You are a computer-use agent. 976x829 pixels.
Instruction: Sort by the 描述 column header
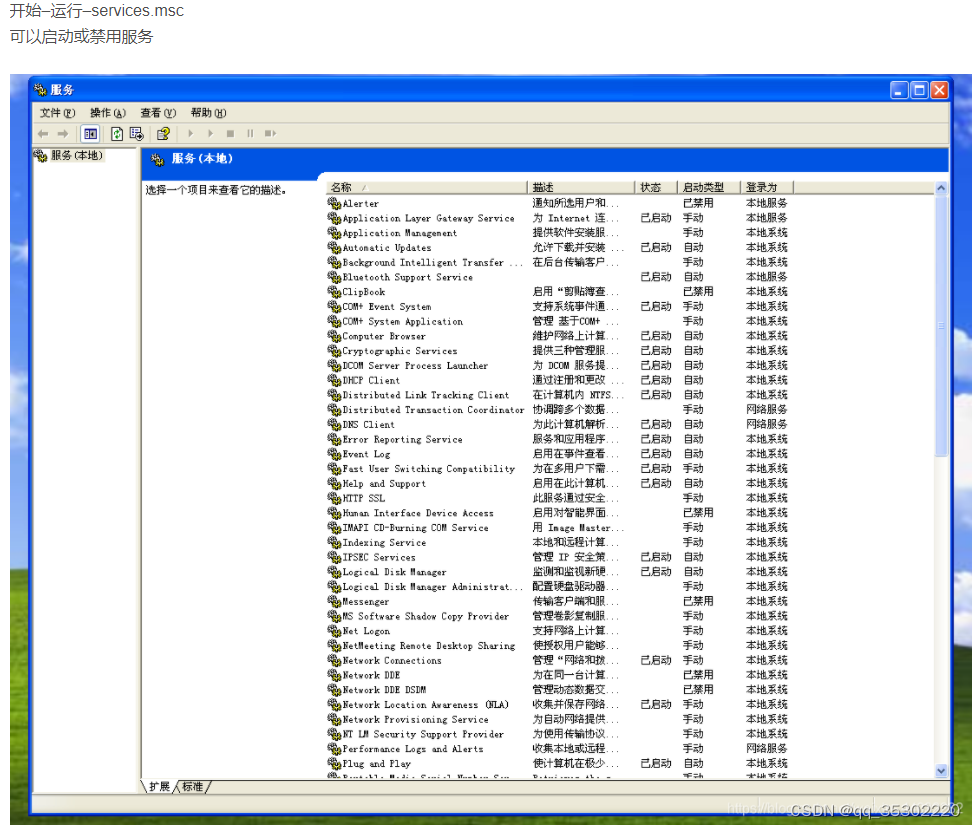[581, 187]
